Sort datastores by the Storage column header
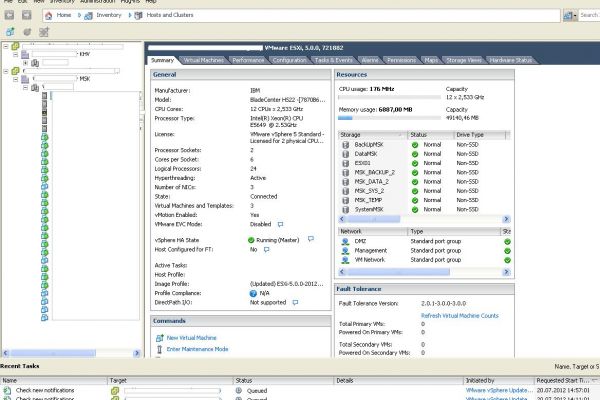 373,135
